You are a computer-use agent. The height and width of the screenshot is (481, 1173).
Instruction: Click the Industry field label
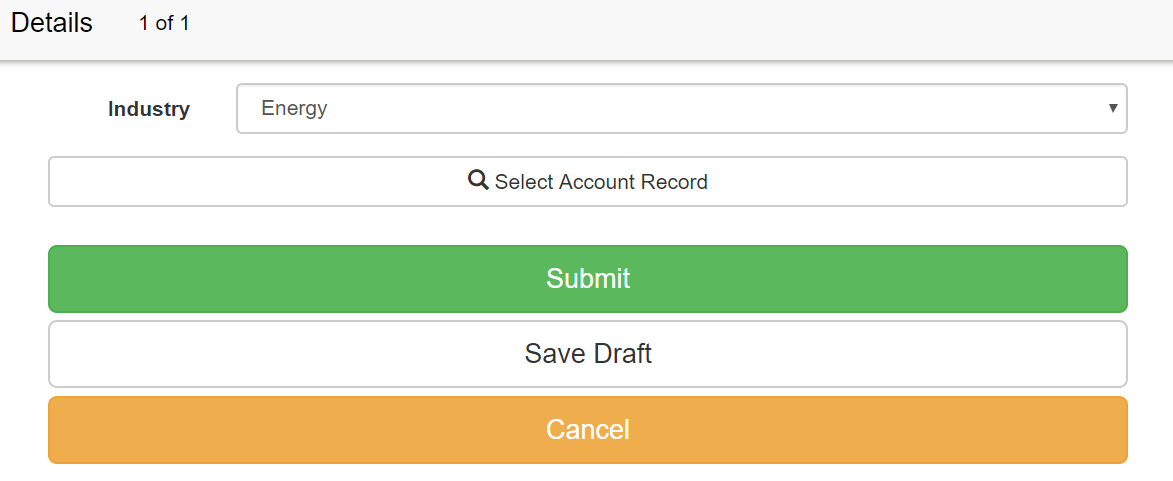[x=149, y=109]
